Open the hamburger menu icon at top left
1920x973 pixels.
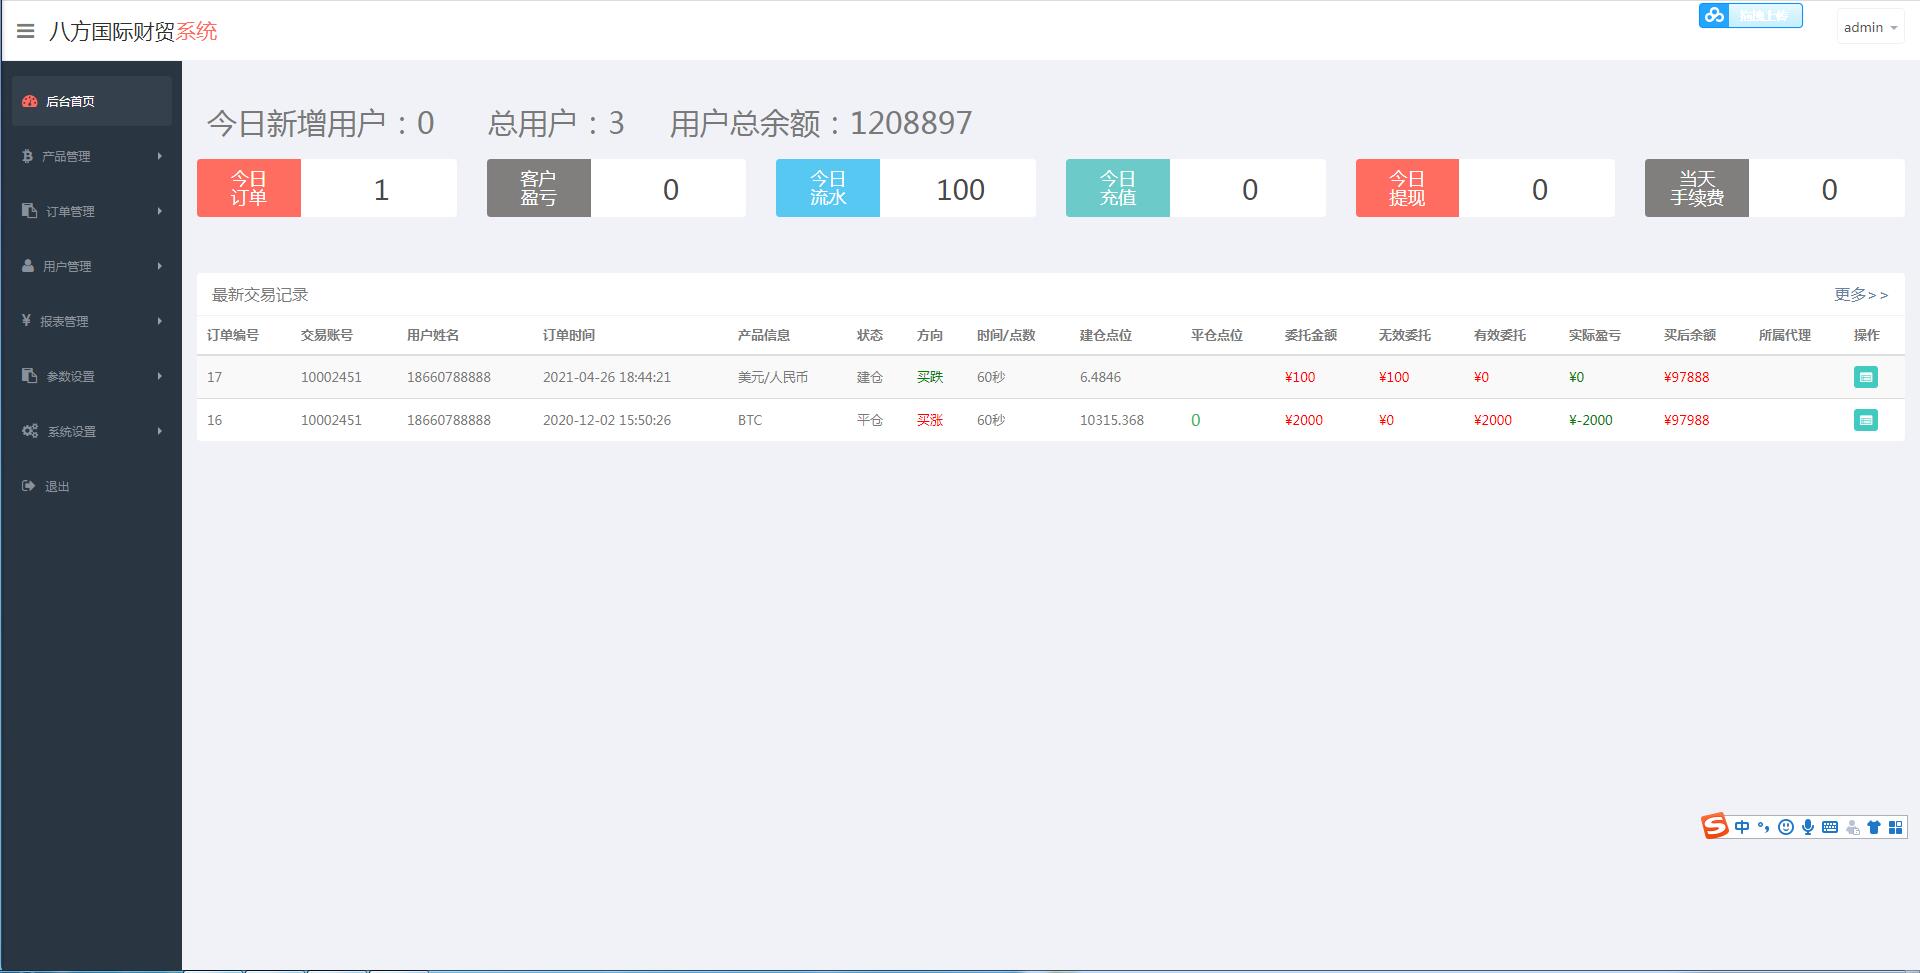pyautogui.click(x=26, y=30)
